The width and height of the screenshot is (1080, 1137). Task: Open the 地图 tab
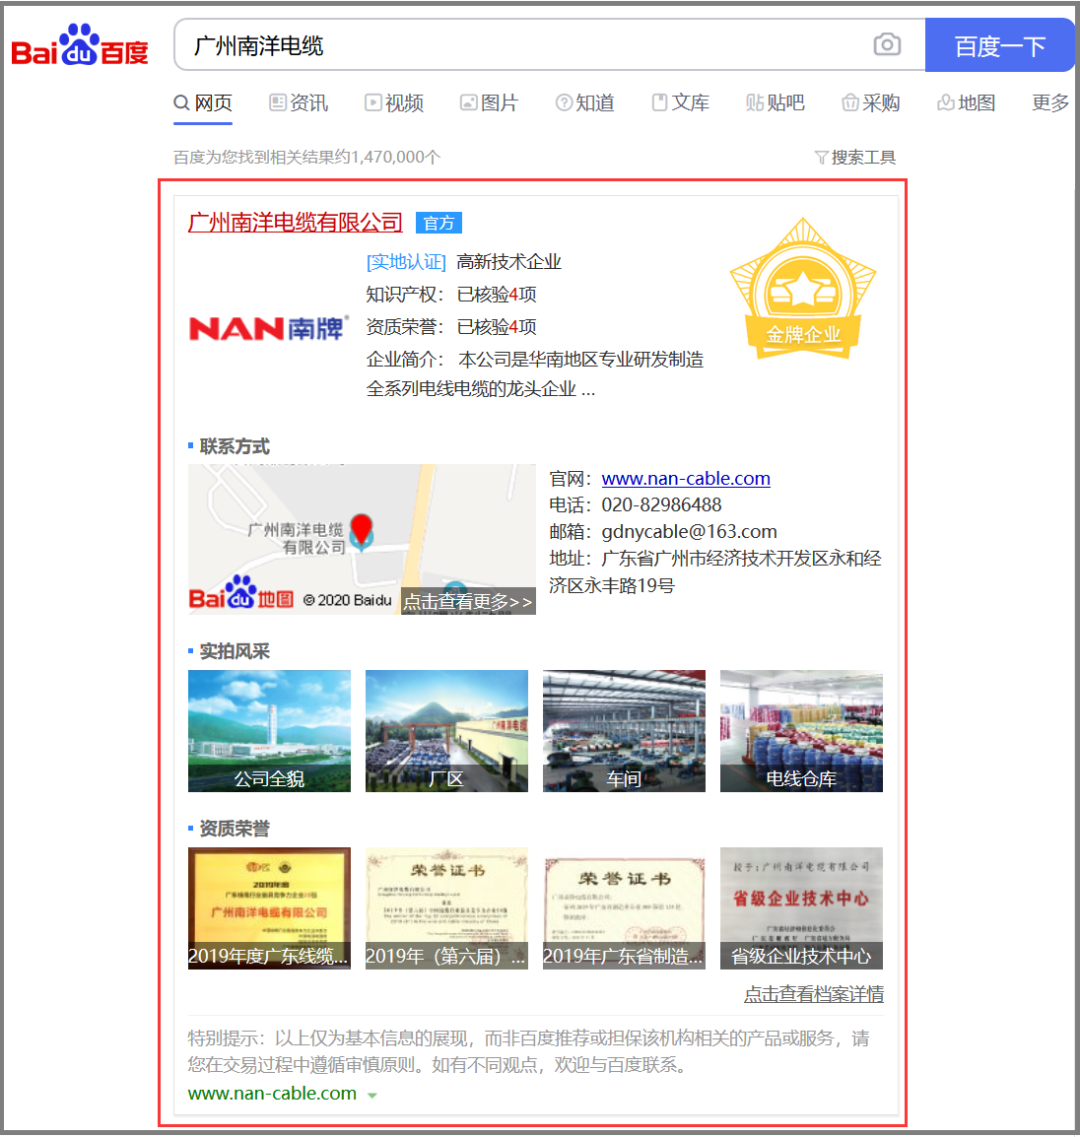(966, 103)
